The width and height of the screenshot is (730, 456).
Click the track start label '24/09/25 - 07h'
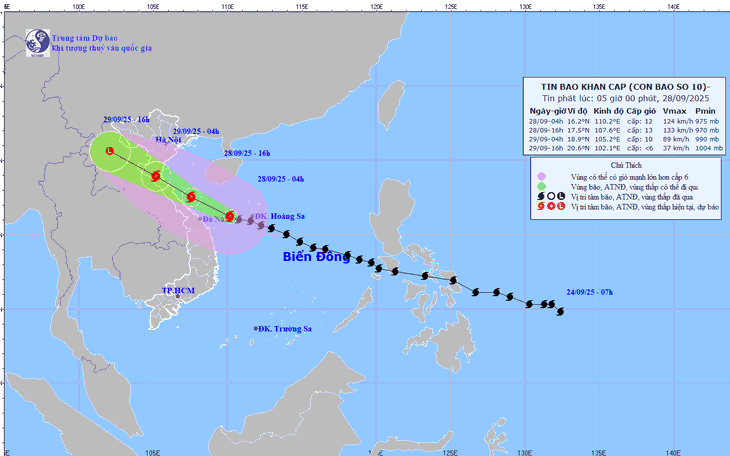pos(589,292)
